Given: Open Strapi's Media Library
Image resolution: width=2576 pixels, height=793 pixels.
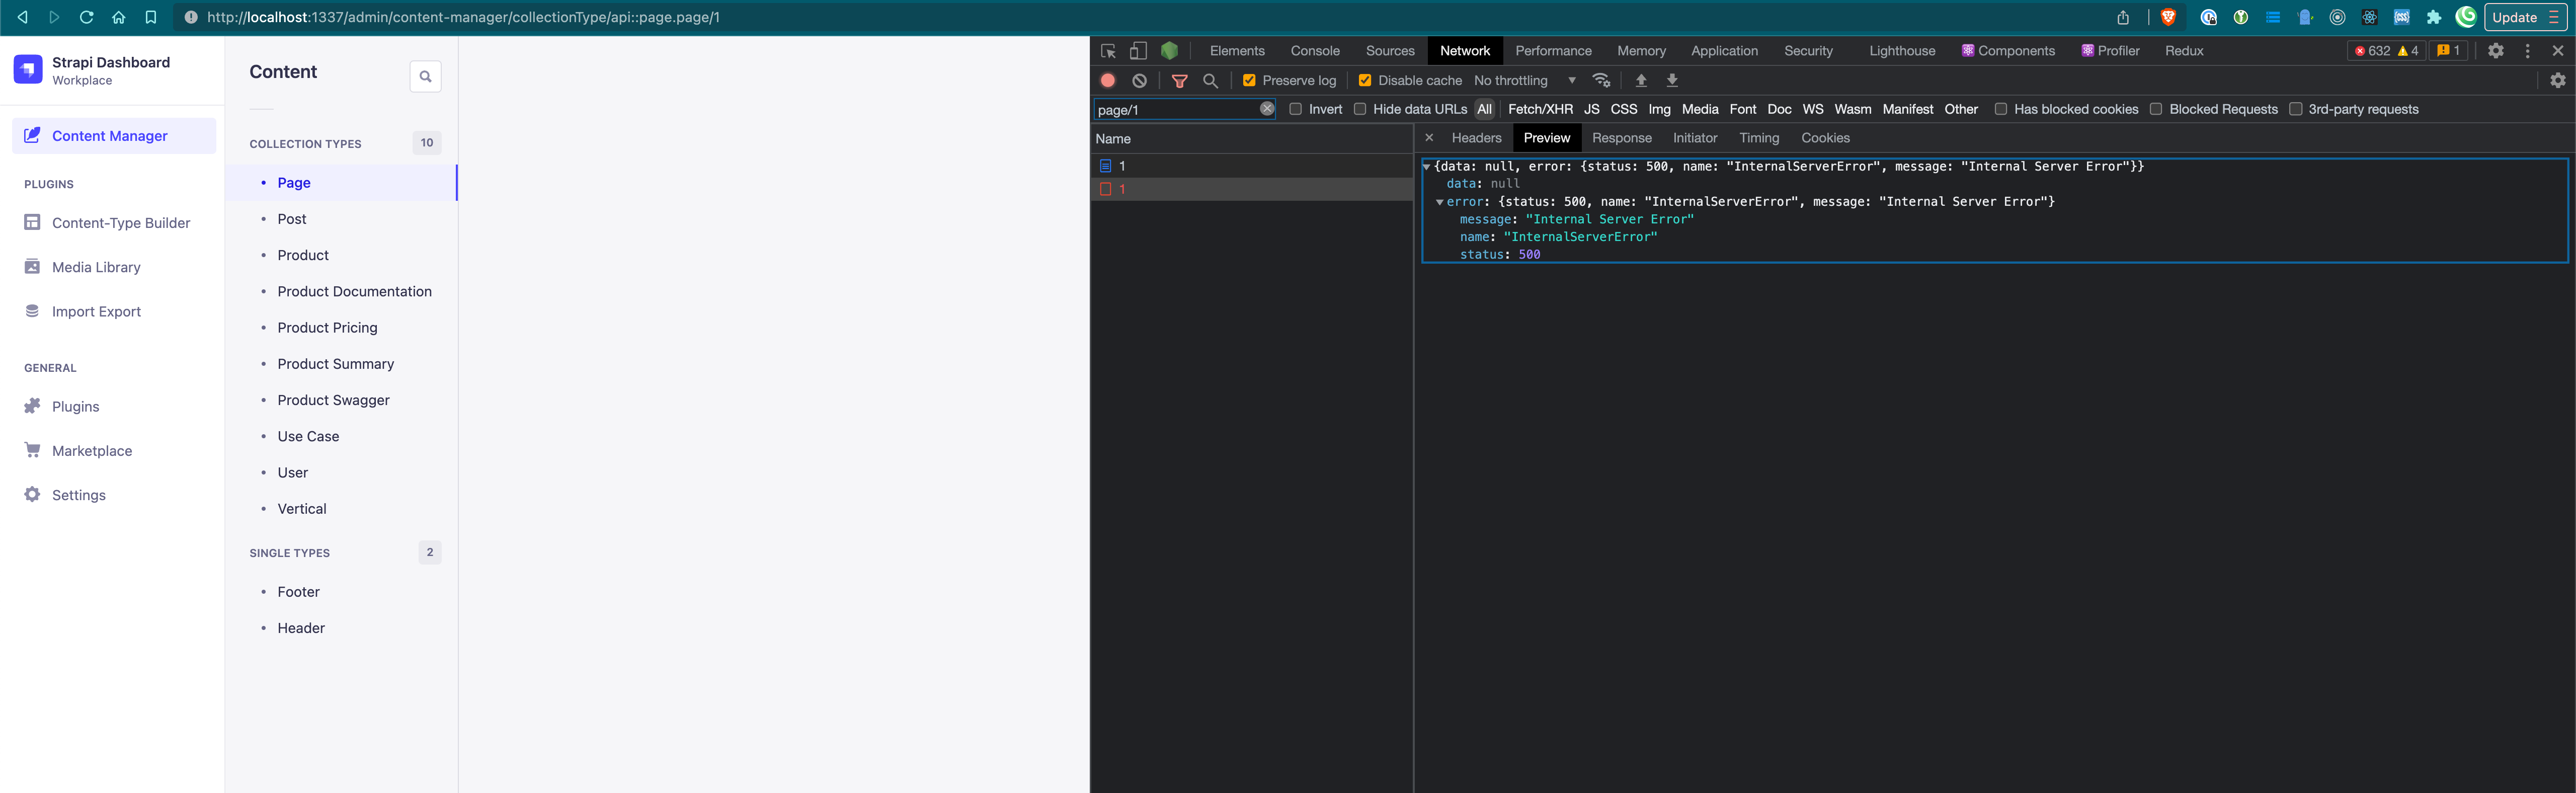Looking at the screenshot, I should coord(96,267).
